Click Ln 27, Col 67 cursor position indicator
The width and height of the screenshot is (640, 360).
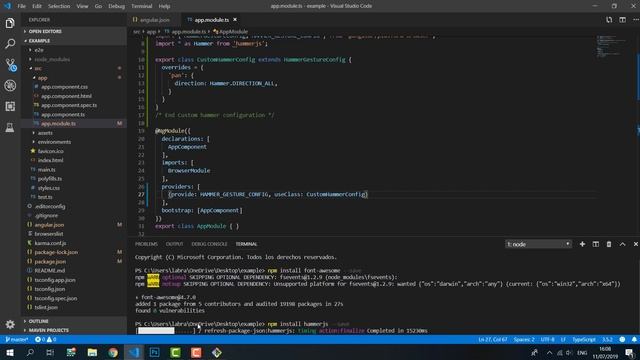(493, 340)
